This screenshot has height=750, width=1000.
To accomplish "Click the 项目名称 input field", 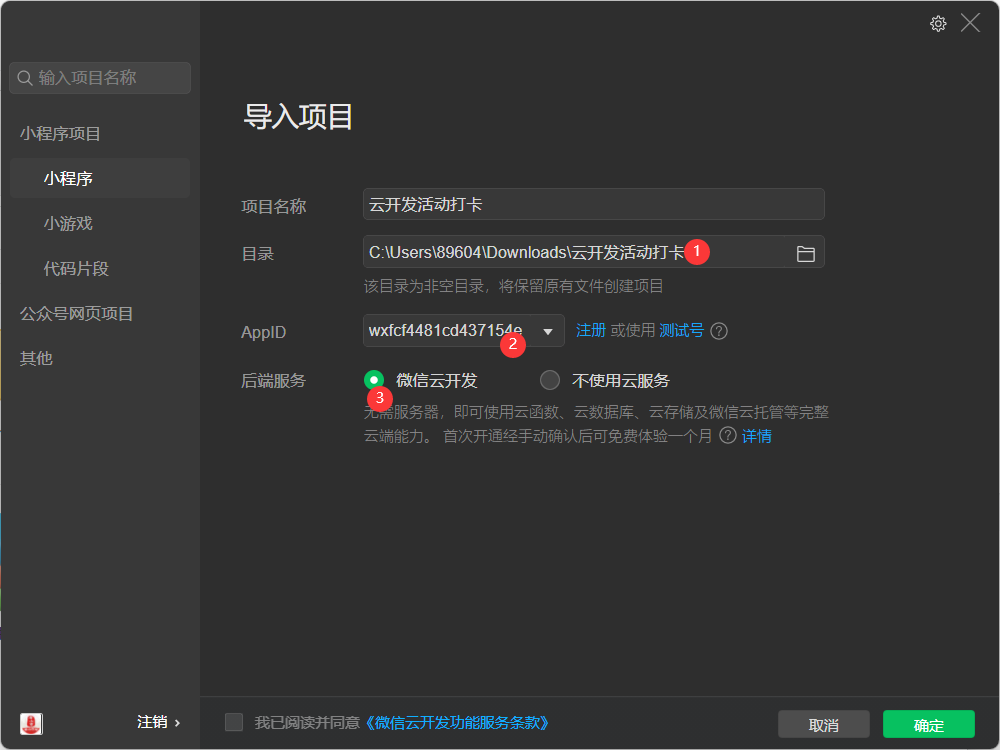I will 593,204.
